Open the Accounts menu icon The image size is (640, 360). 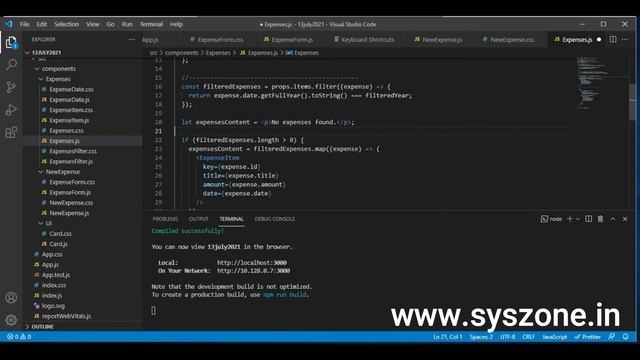coord(11,297)
